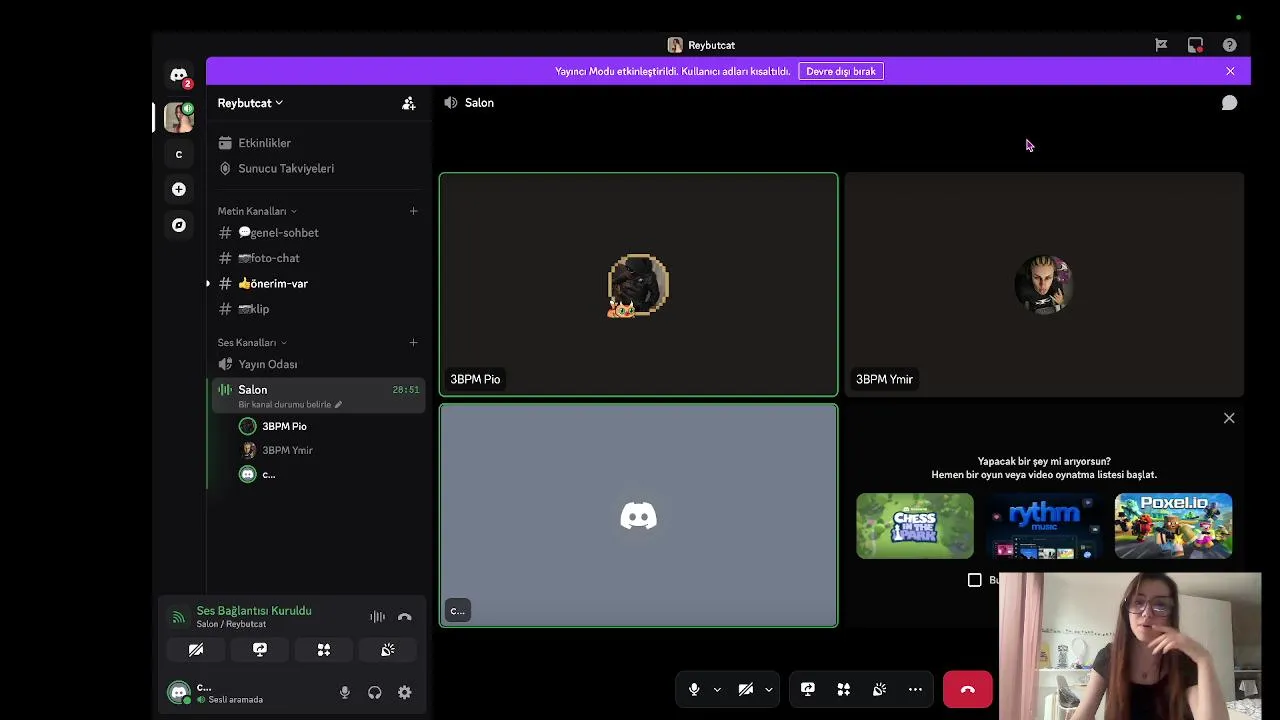This screenshot has width=1280, height=720.
Task: Dismiss the purple Streamer Mode banner
Action: pos(1230,71)
